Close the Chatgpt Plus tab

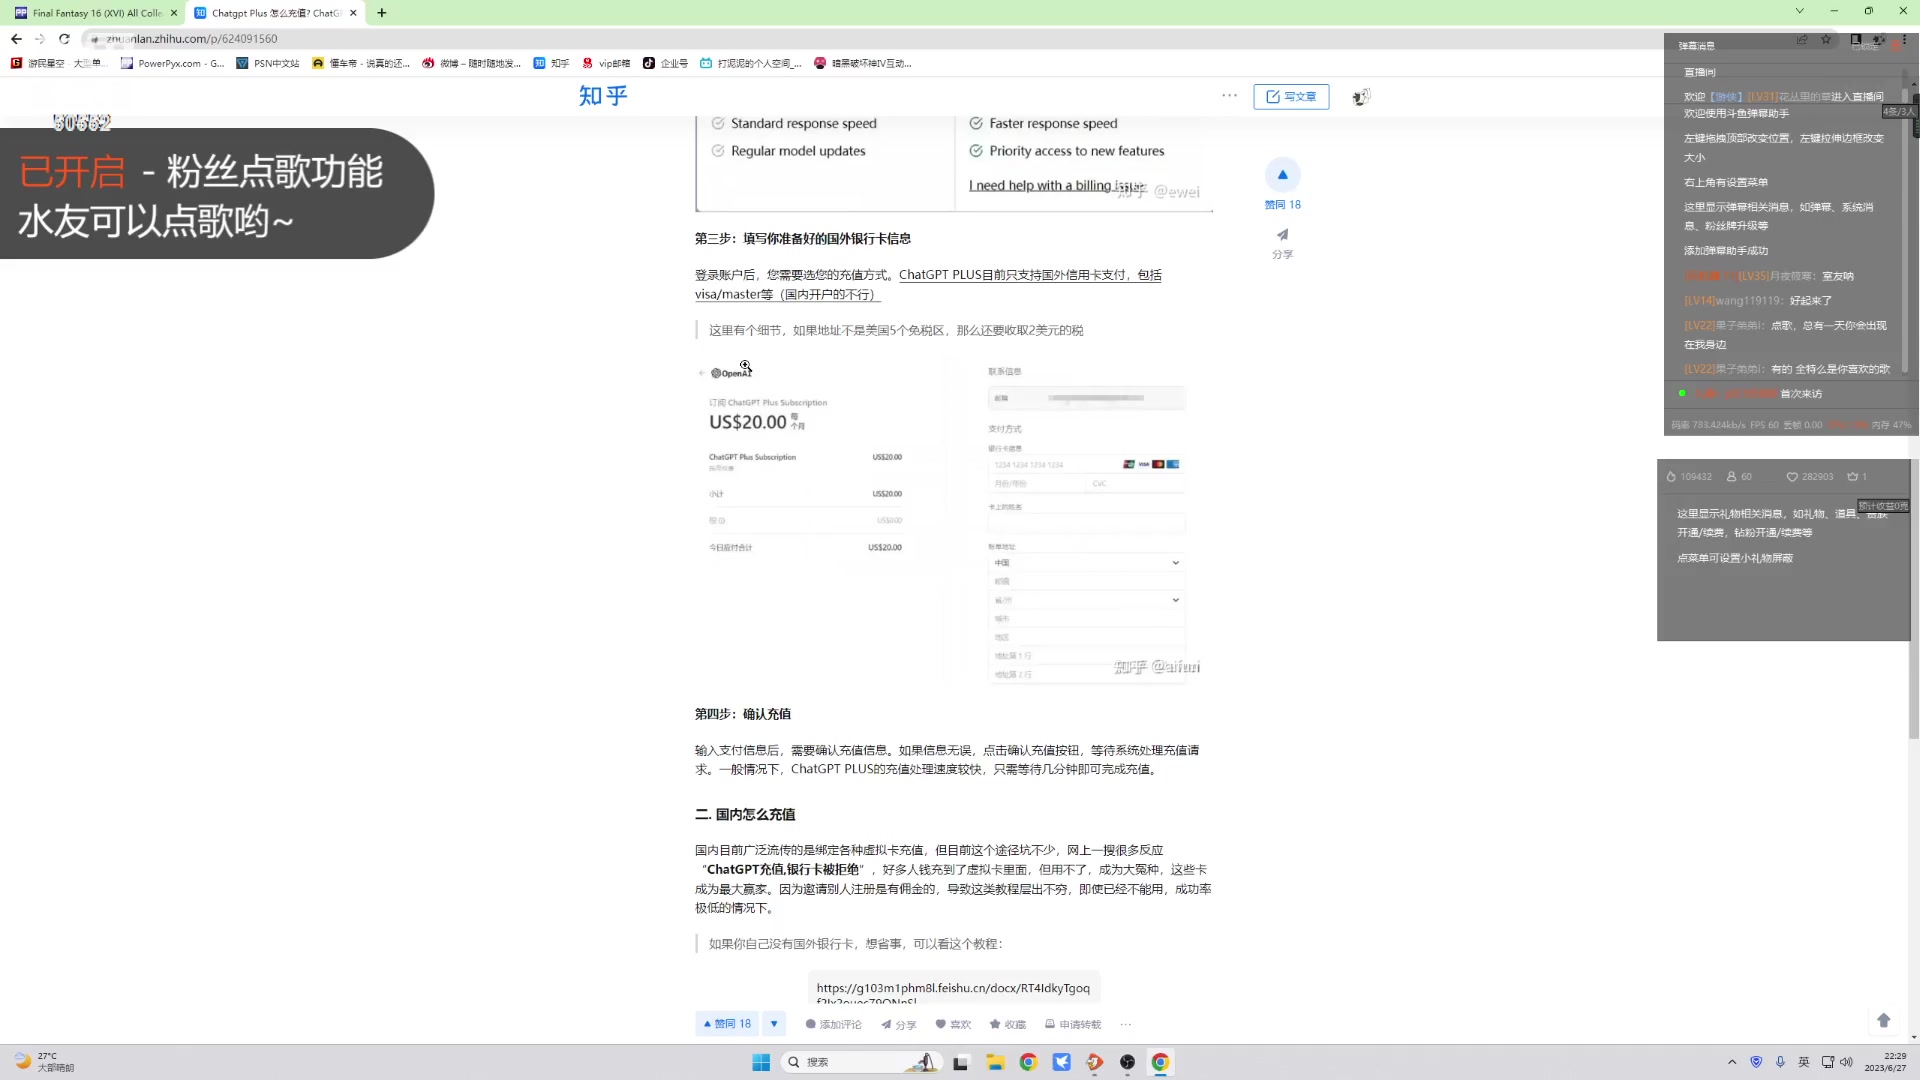coord(353,13)
